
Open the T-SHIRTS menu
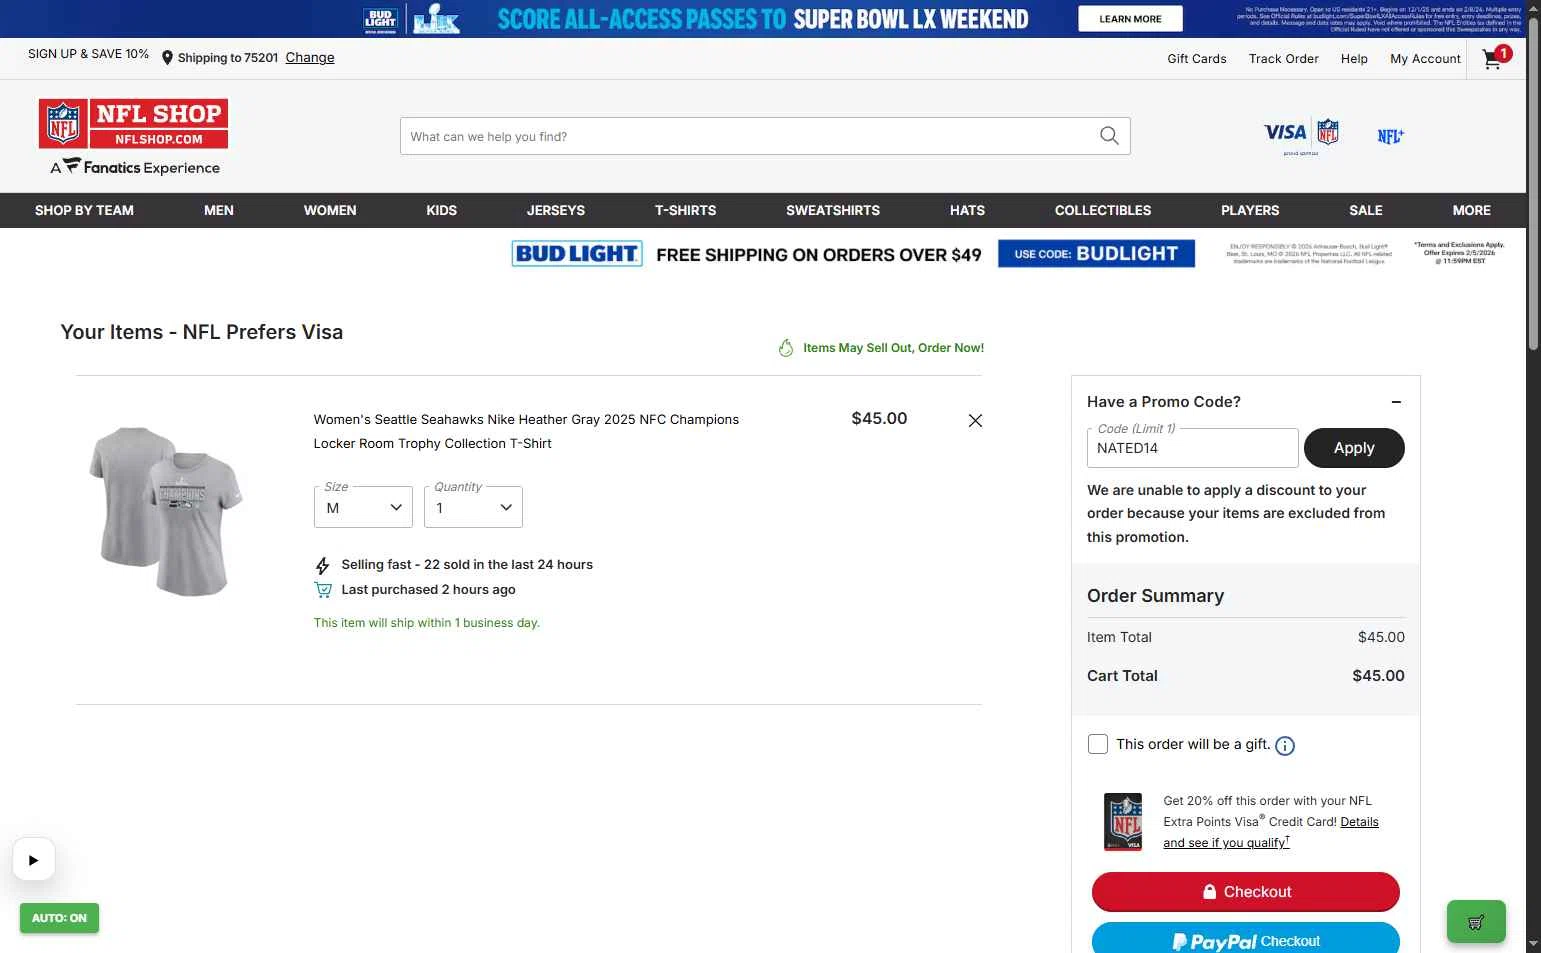pos(685,210)
